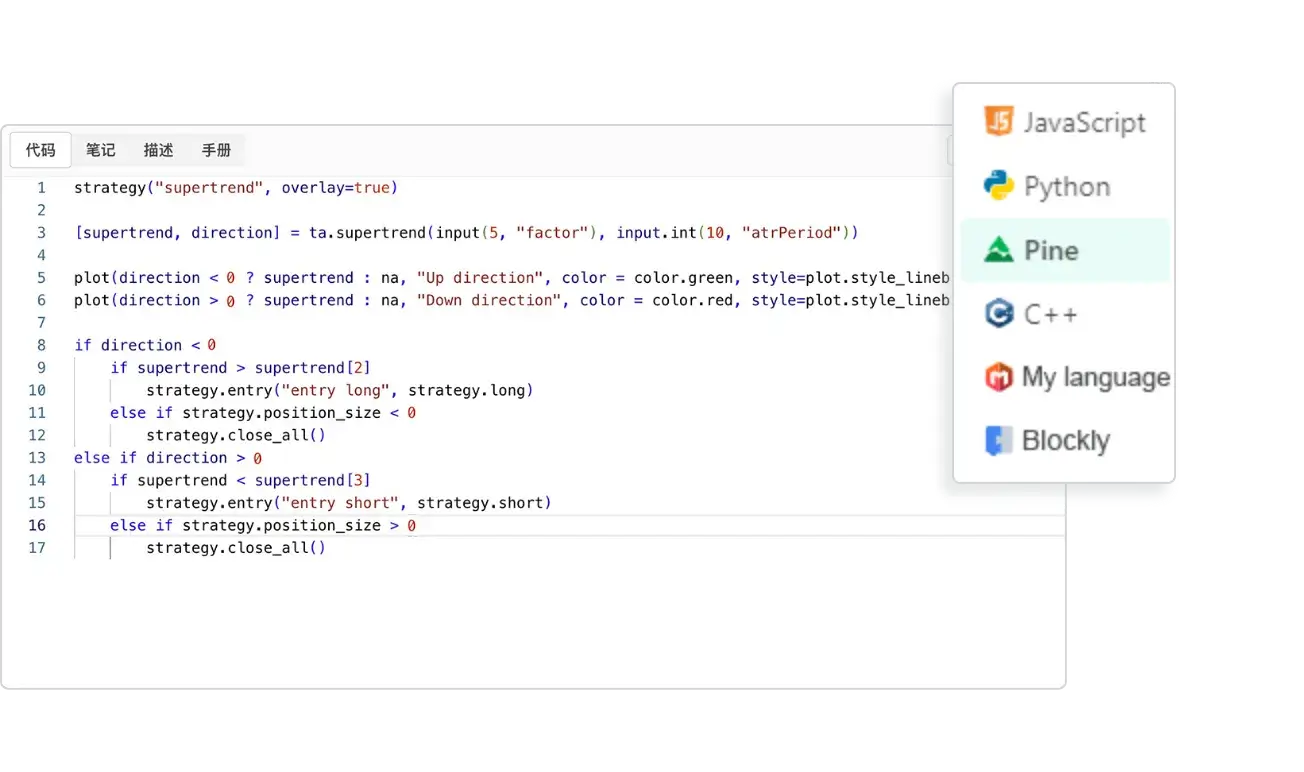Choose C++ from the language list
The height and width of the screenshot is (772, 1304).
pyautogui.click(x=1064, y=314)
